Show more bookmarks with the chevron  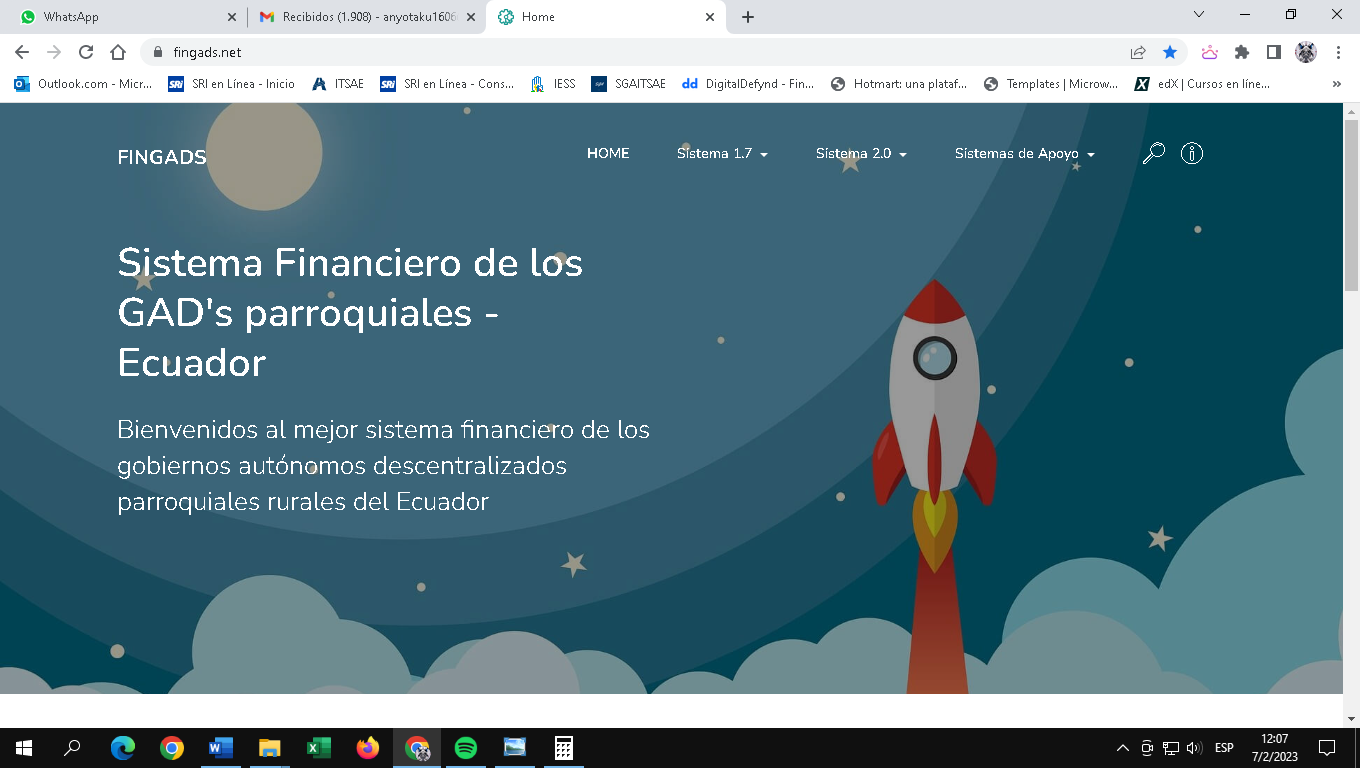click(x=1337, y=84)
